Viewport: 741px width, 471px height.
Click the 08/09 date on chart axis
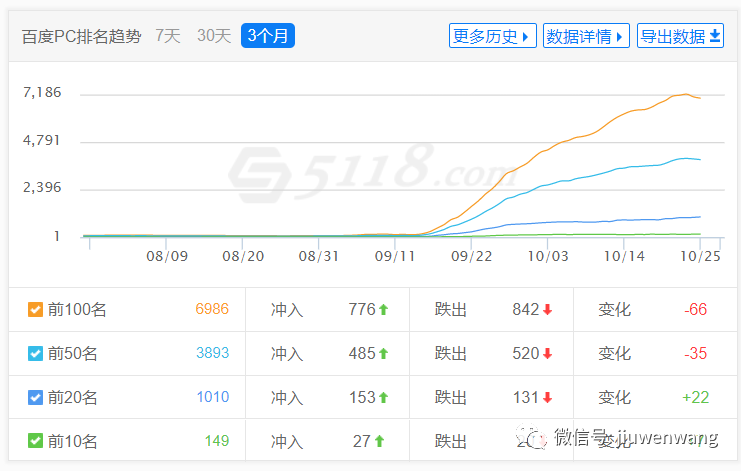[x=167, y=257]
